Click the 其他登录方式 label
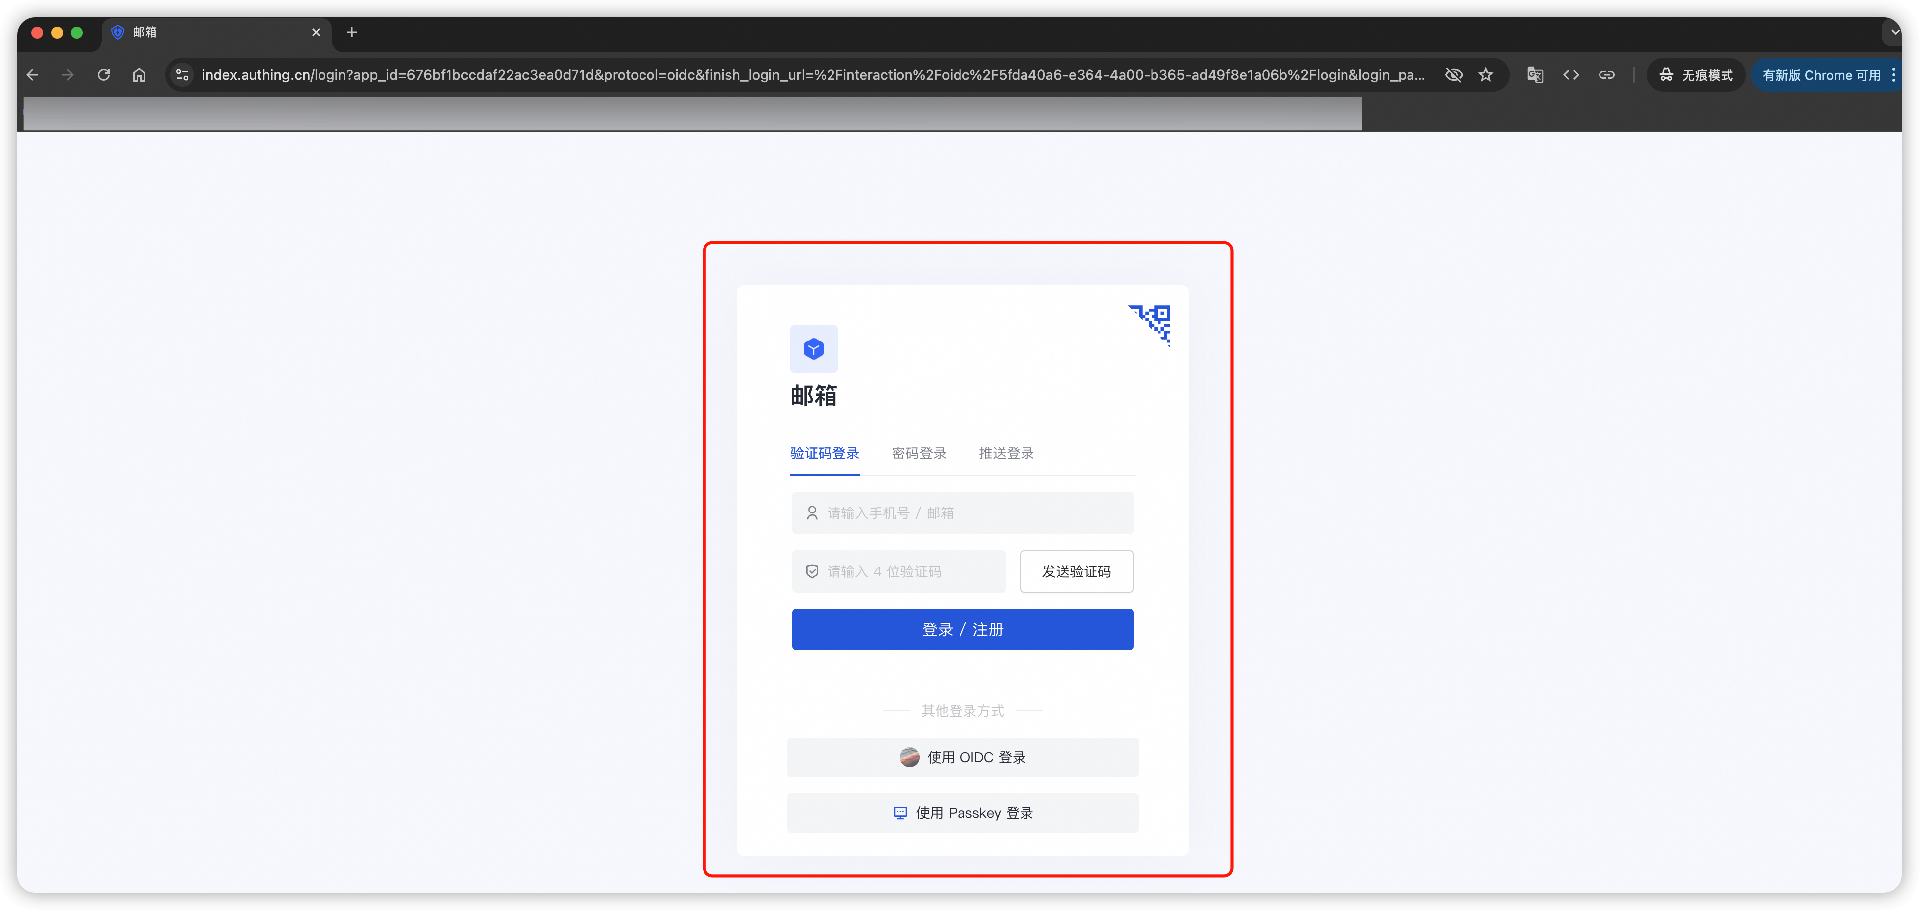 (x=963, y=711)
